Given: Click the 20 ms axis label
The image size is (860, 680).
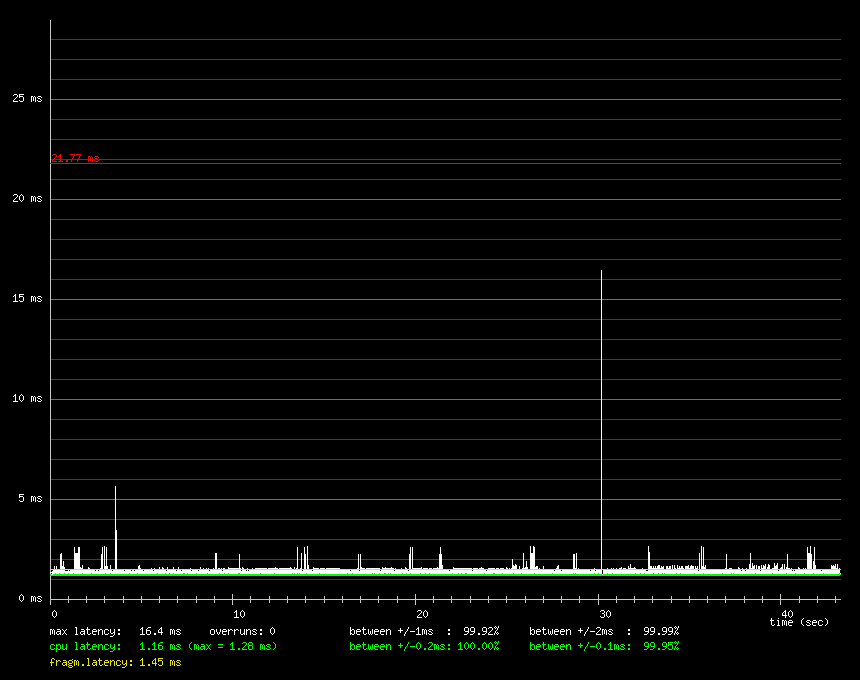Looking at the screenshot, I should pyautogui.click(x=27, y=199).
